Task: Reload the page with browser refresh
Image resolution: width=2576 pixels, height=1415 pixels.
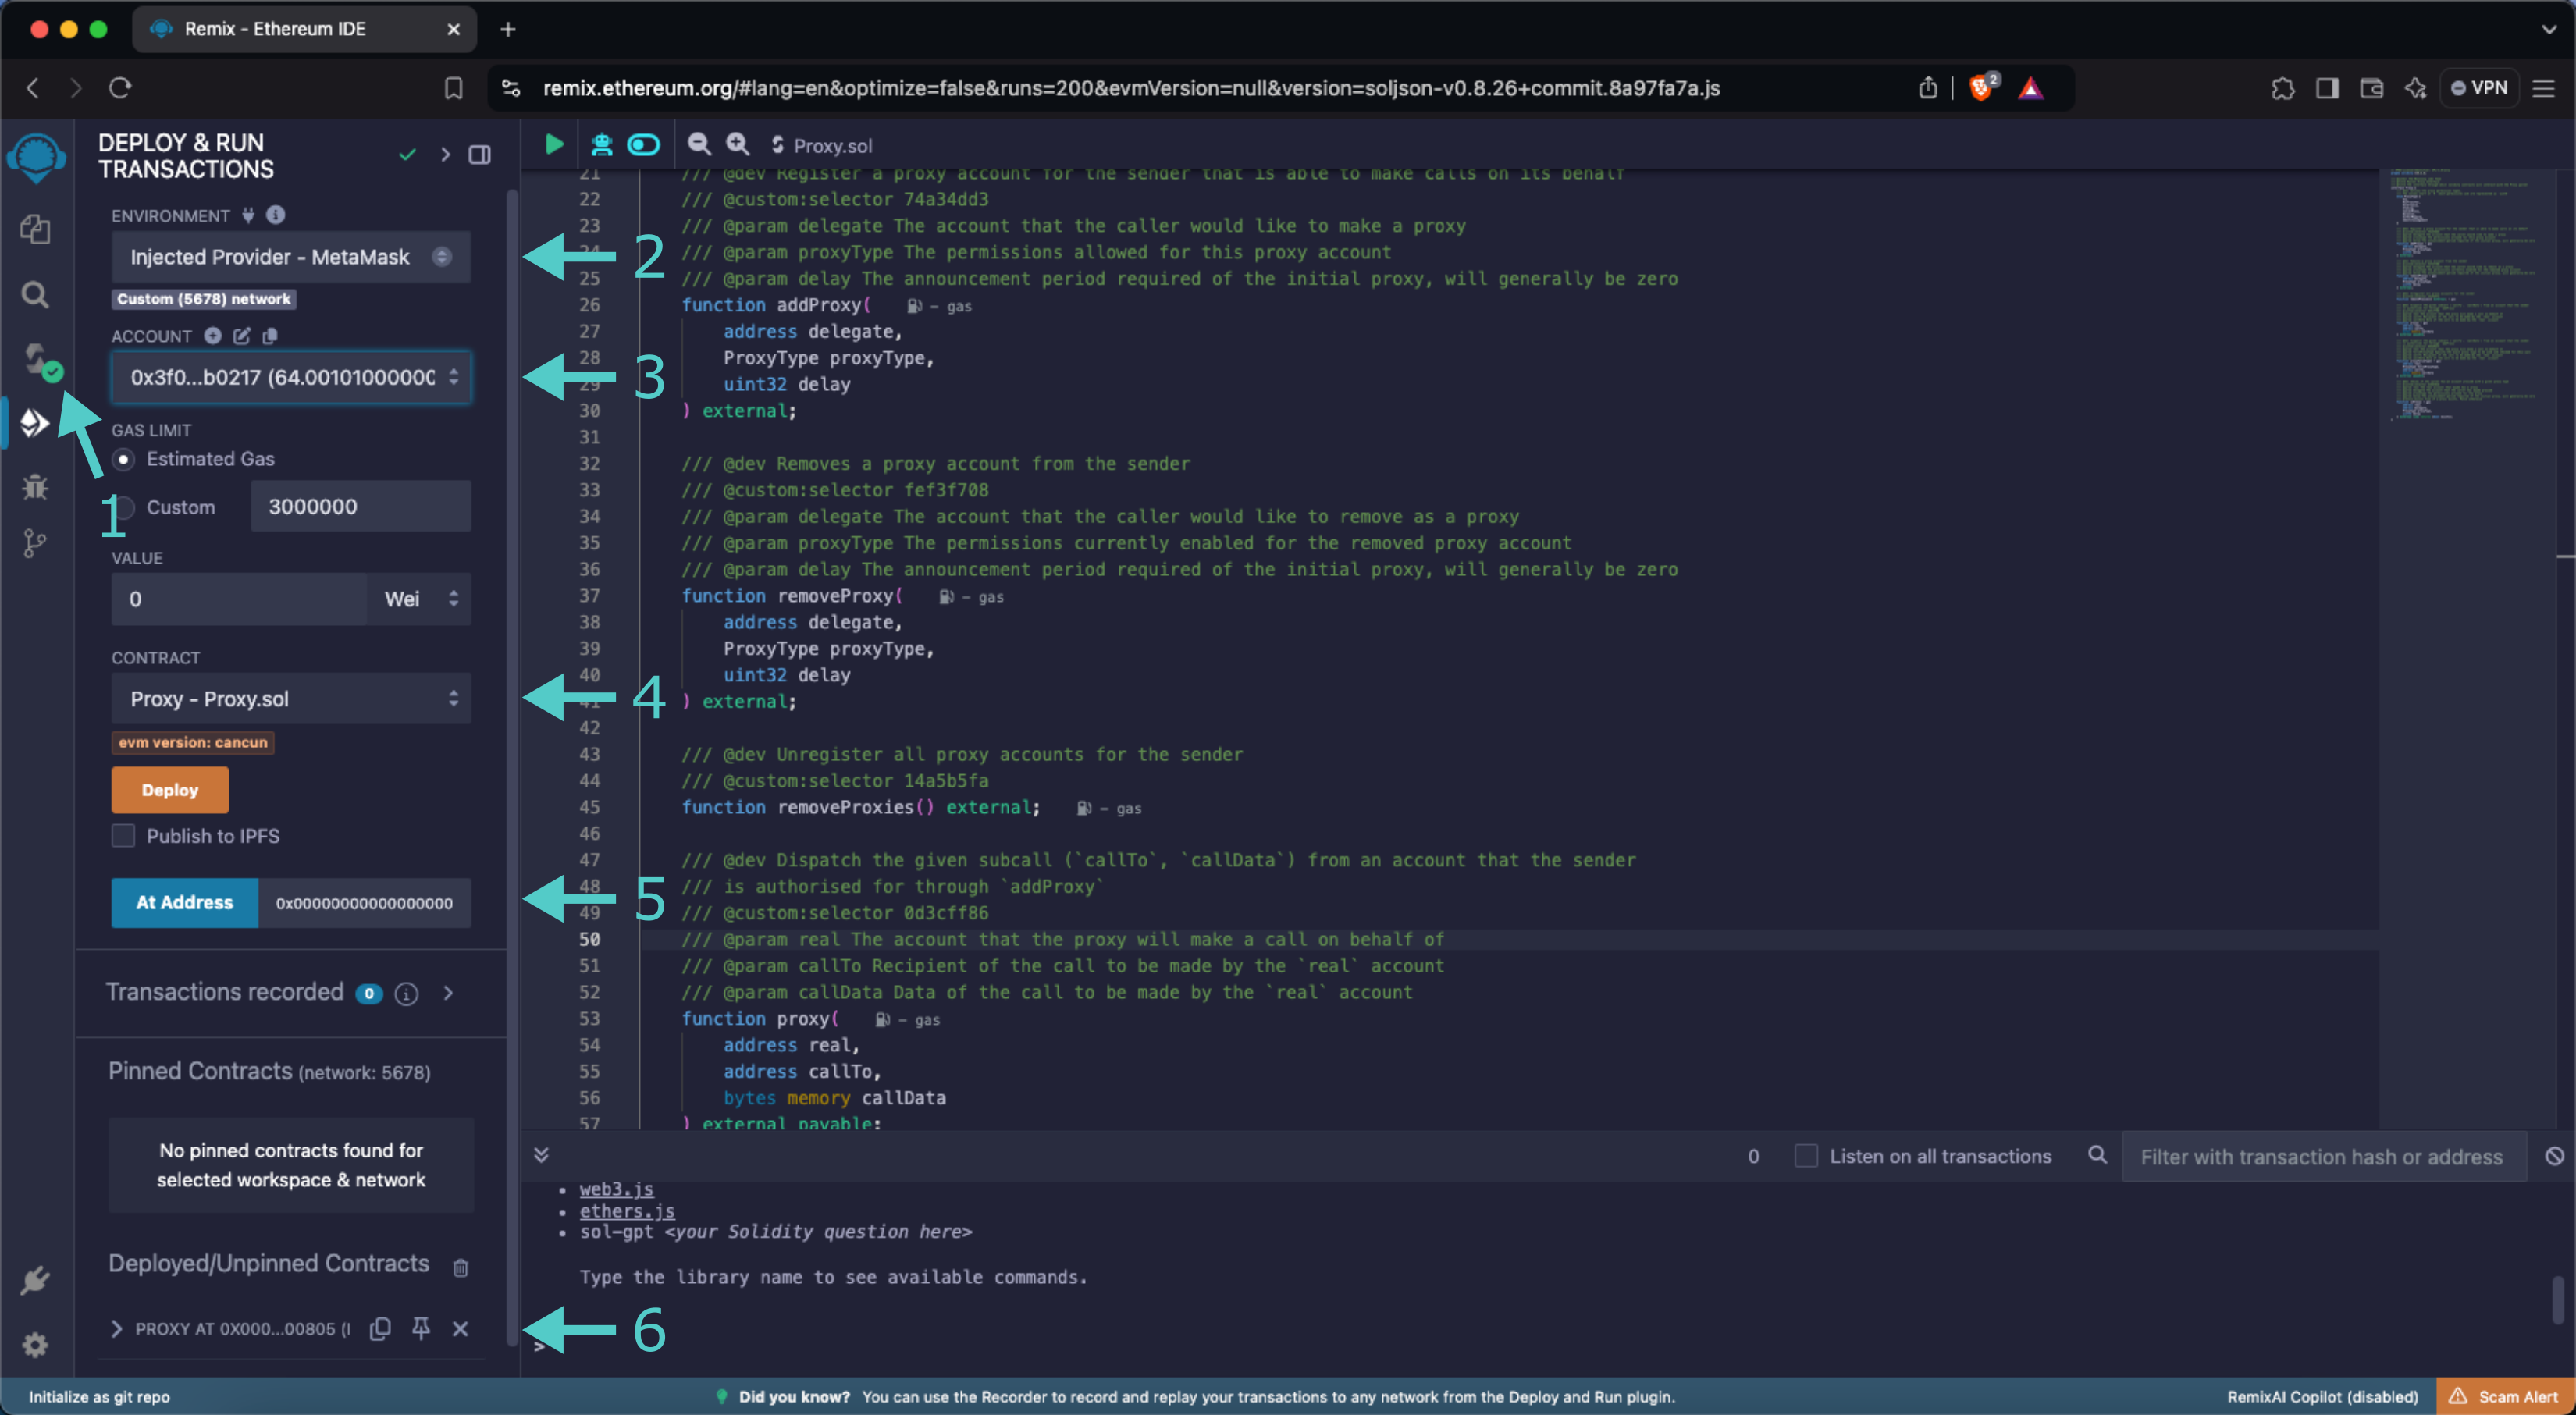Action: [120, 88]
